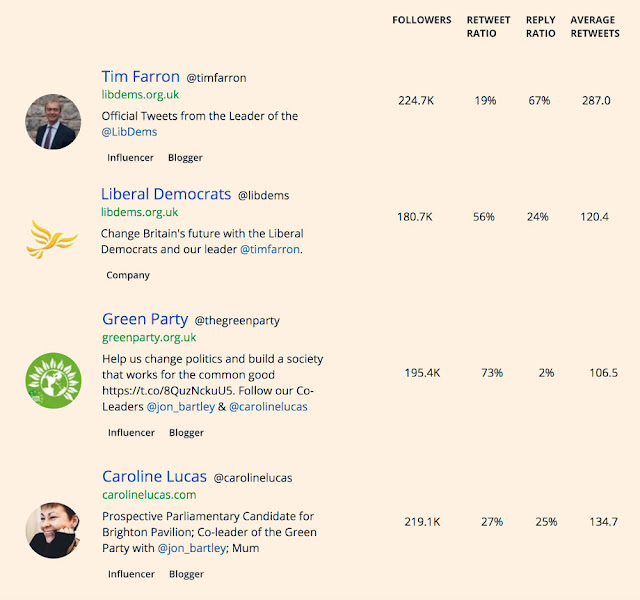Select the Blogger tag under Caroline Lucas
The width and height of the screenshot is (640, 600).
tap(186, 574)
